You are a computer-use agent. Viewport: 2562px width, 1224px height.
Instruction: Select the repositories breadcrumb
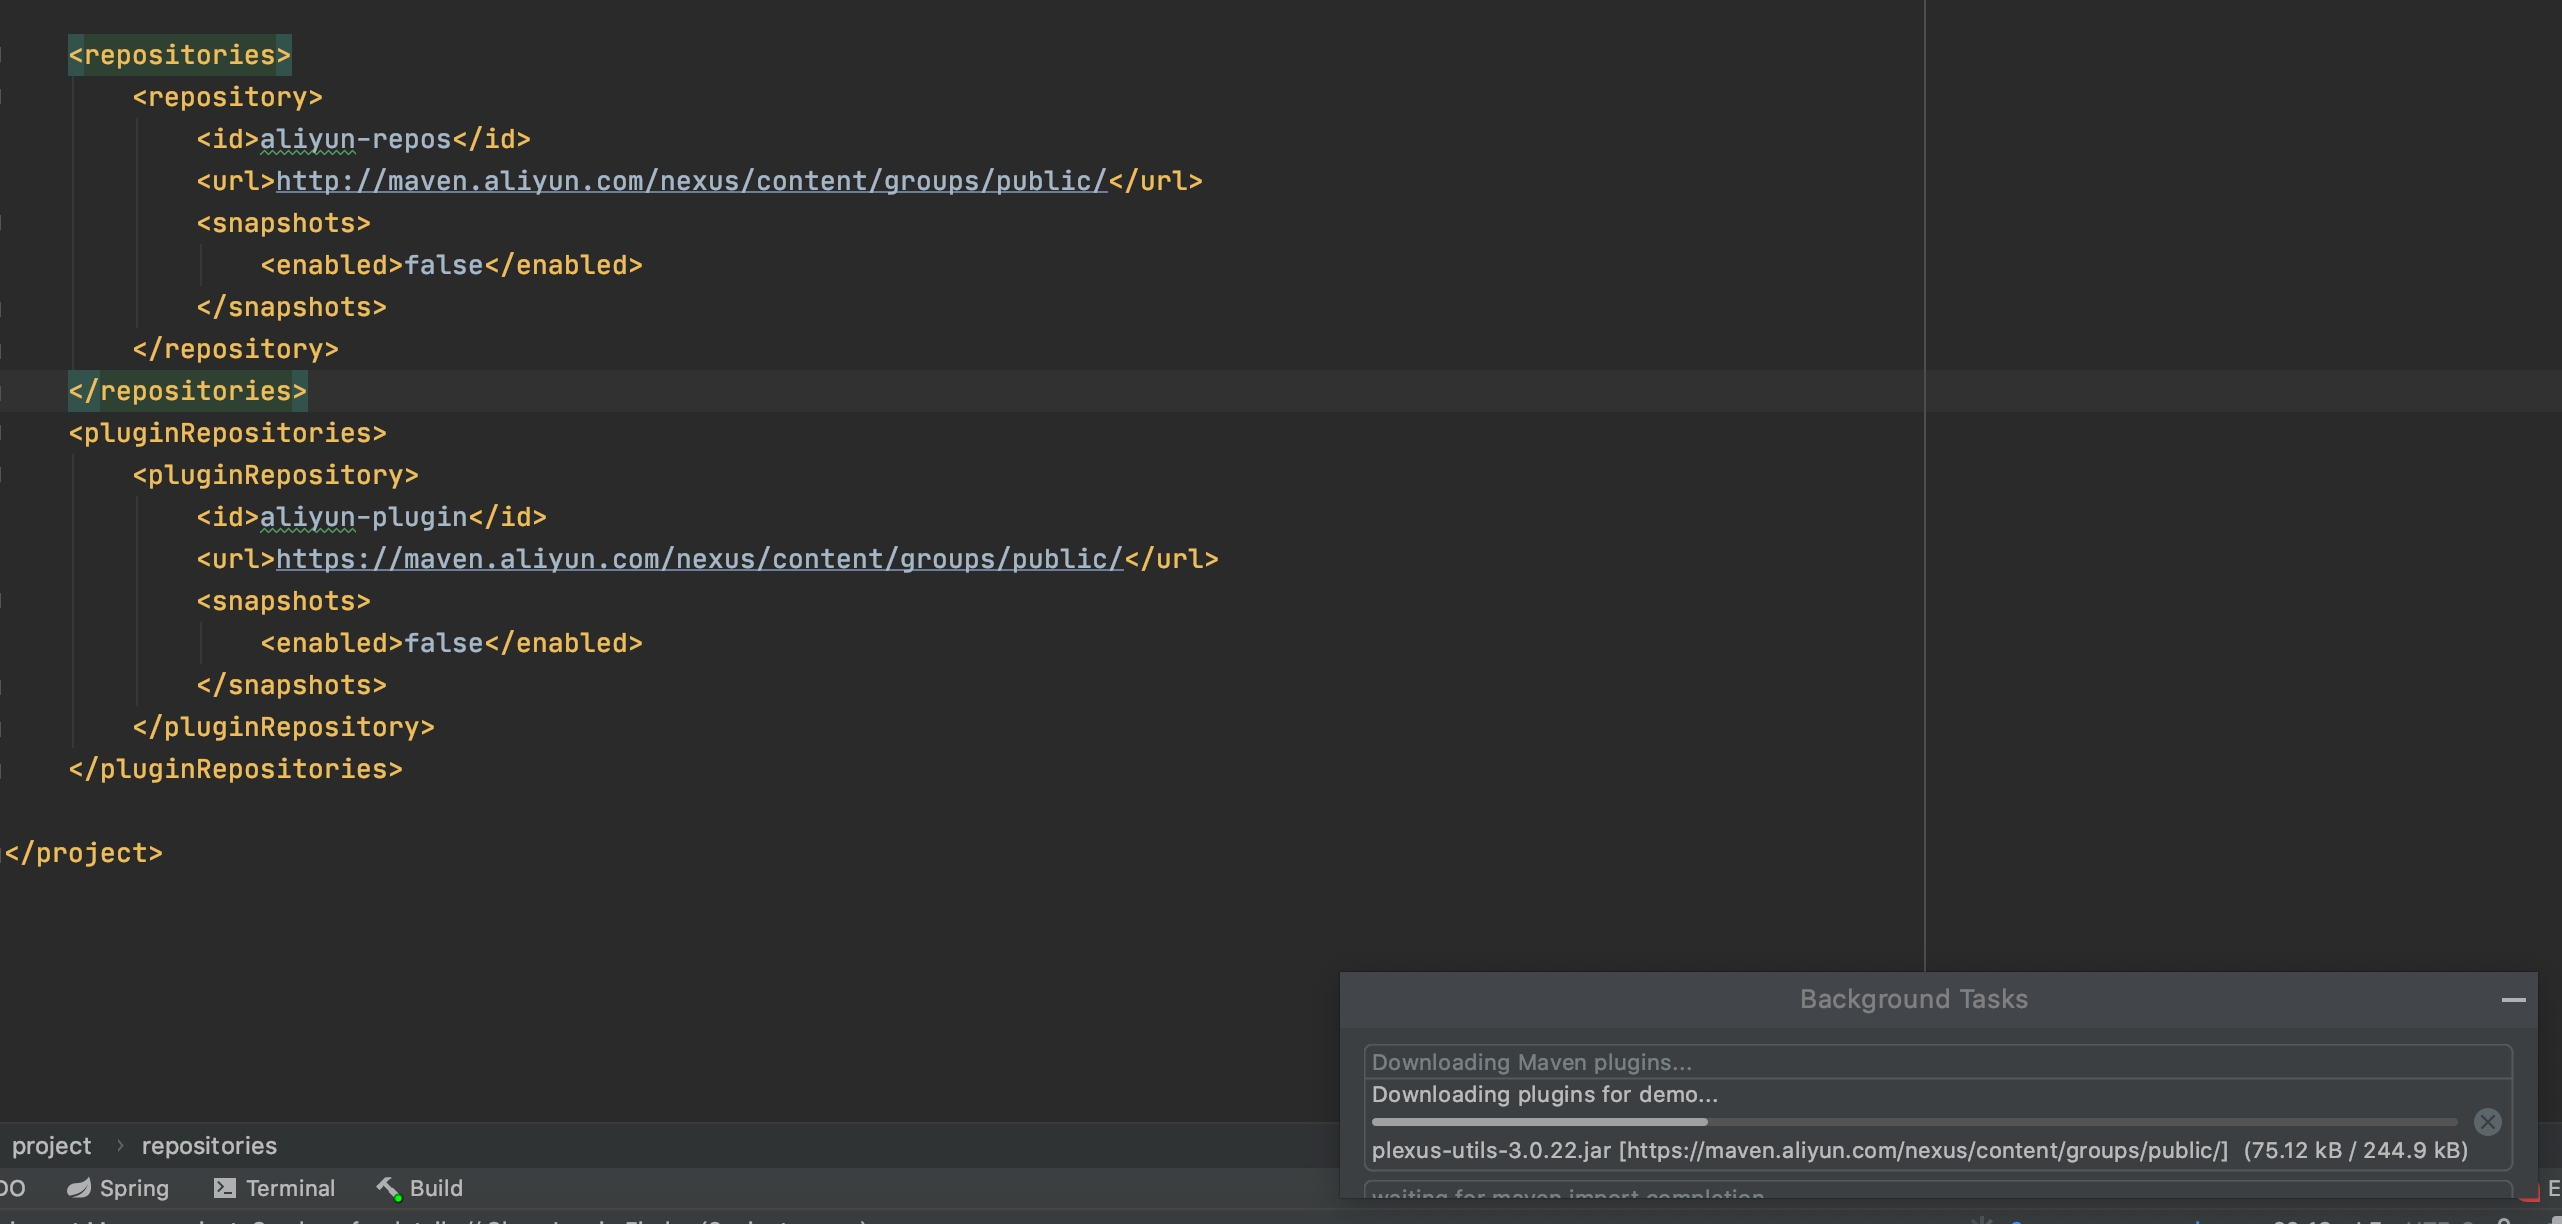[209, 1146]
